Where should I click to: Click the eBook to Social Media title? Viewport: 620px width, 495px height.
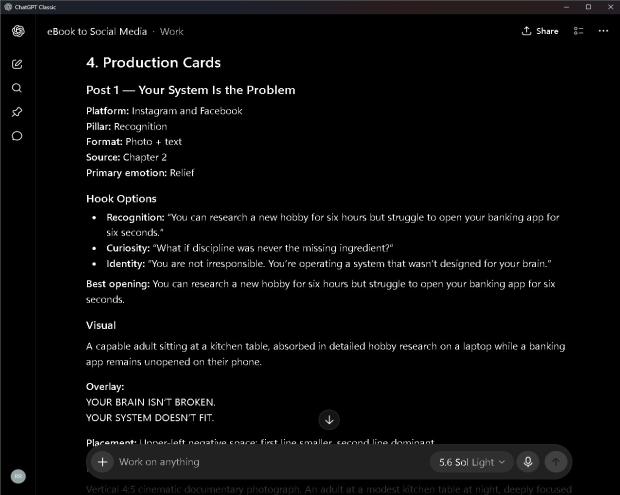[97, 32]
